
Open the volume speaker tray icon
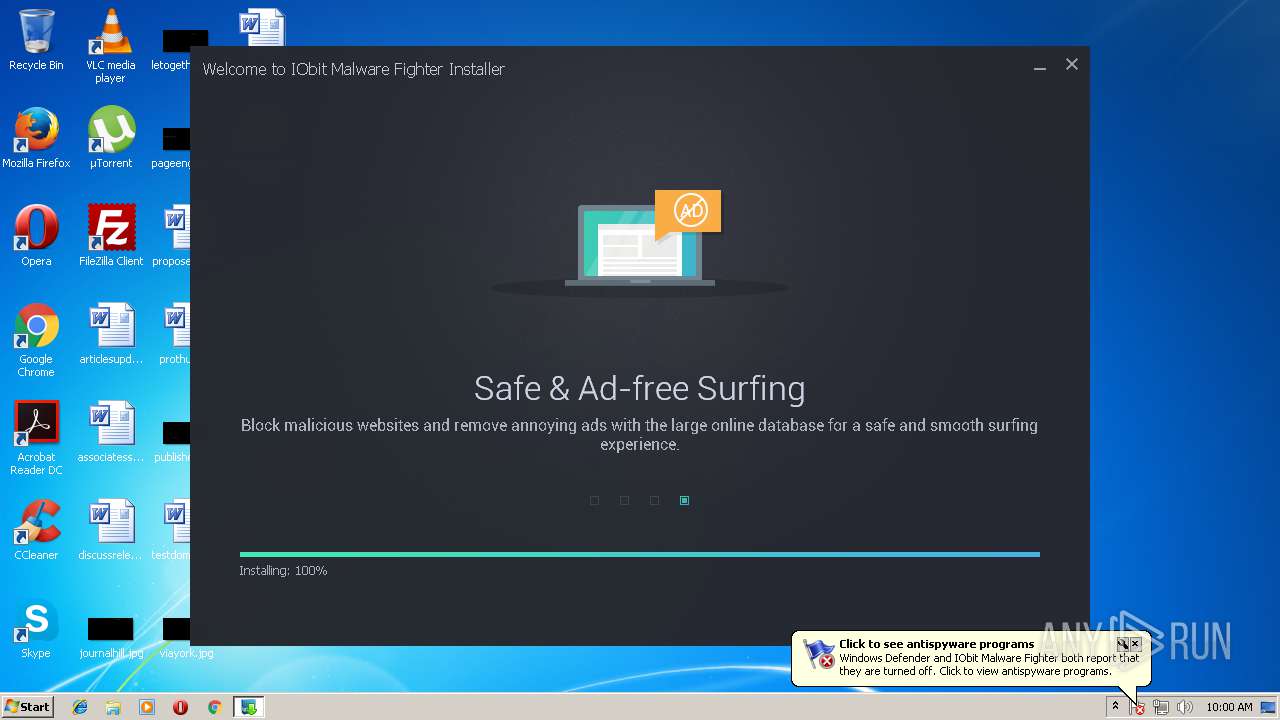click(1185, 707)
